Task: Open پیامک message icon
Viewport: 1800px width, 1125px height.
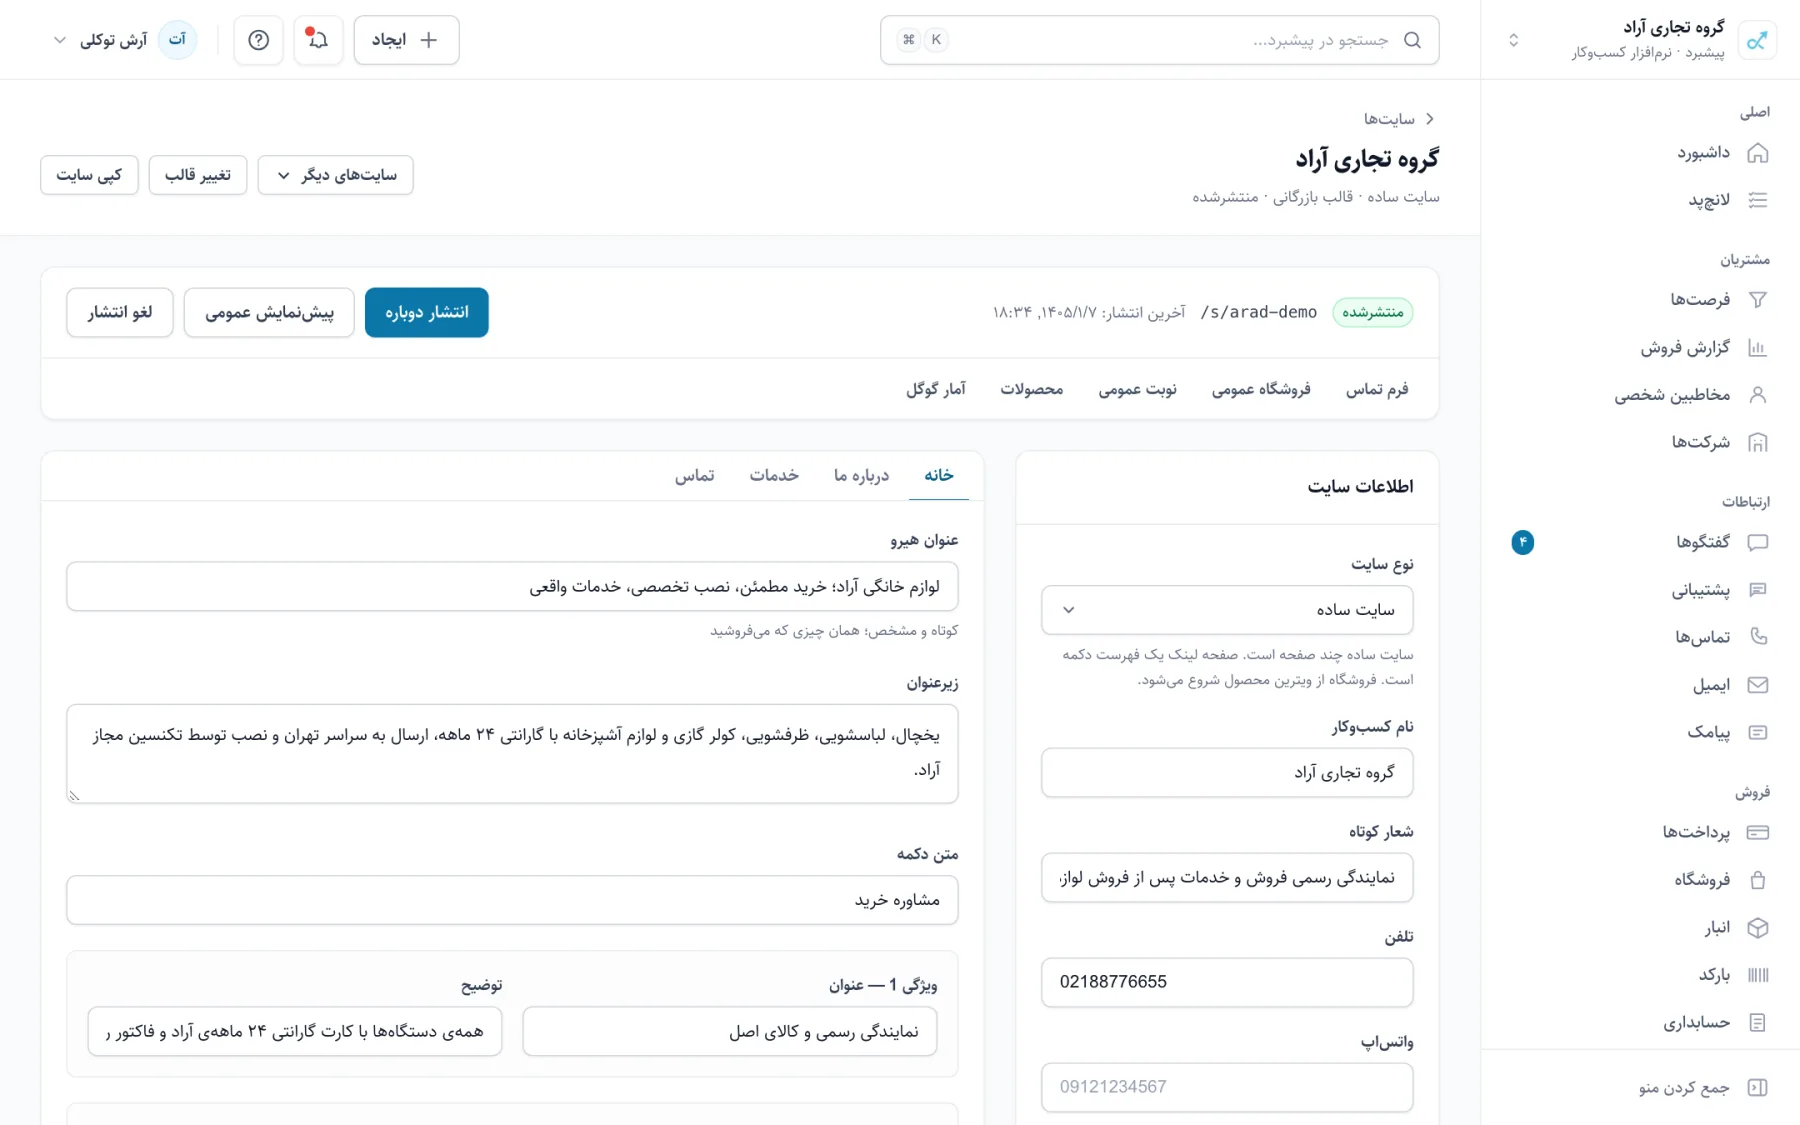Action: click(1757, 732)
